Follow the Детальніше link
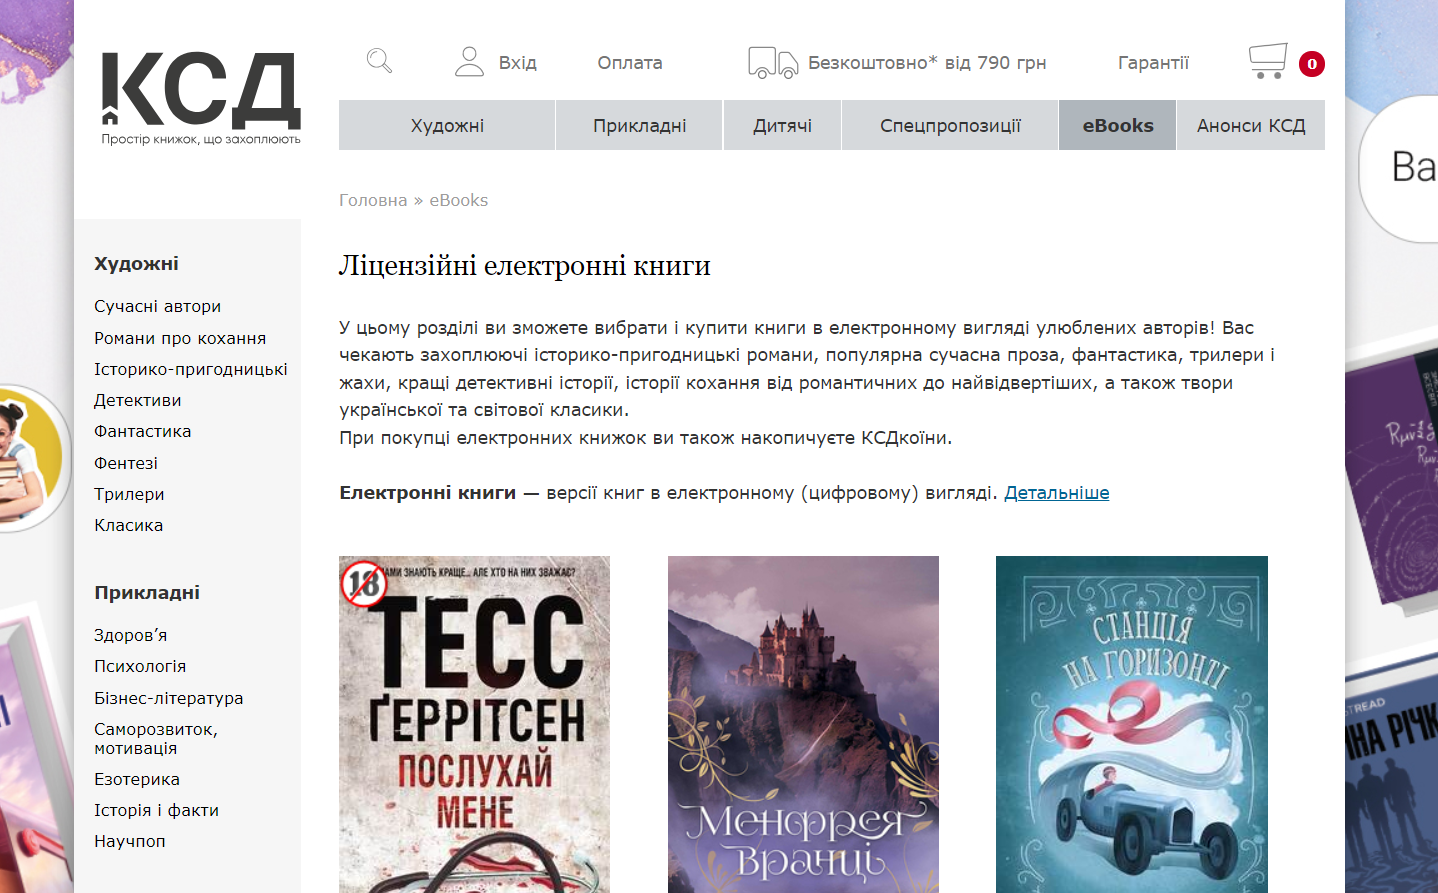 [x=1057, y=493]
